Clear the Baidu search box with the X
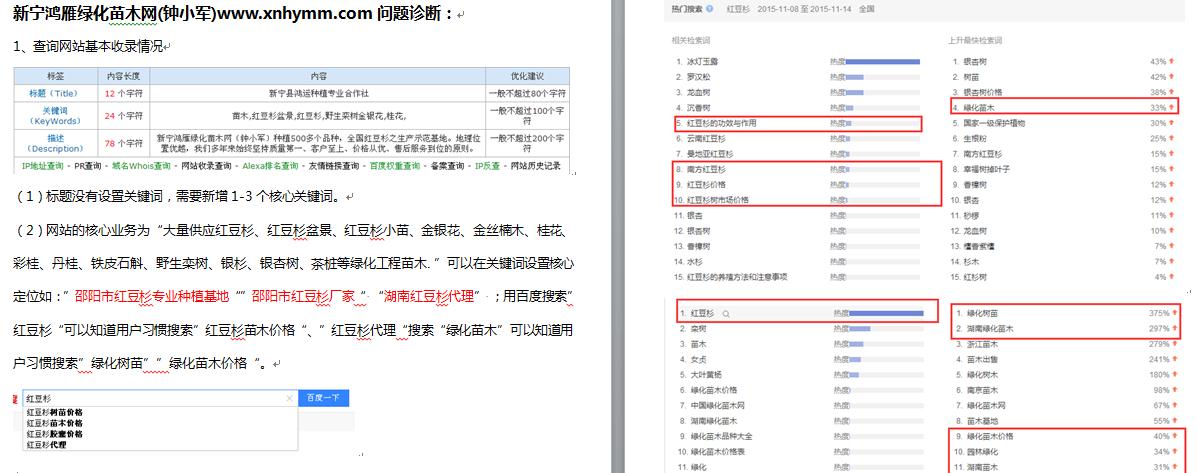The image size is (1197, 473). pyautogui.click(x=290, y=398)
